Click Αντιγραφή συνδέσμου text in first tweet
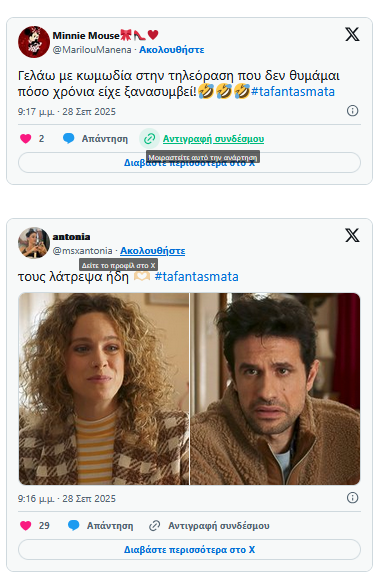 [213, 139]
